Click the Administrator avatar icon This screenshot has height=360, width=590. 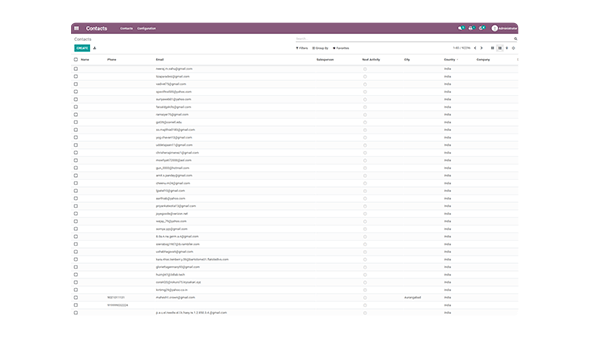coord(494,28)
